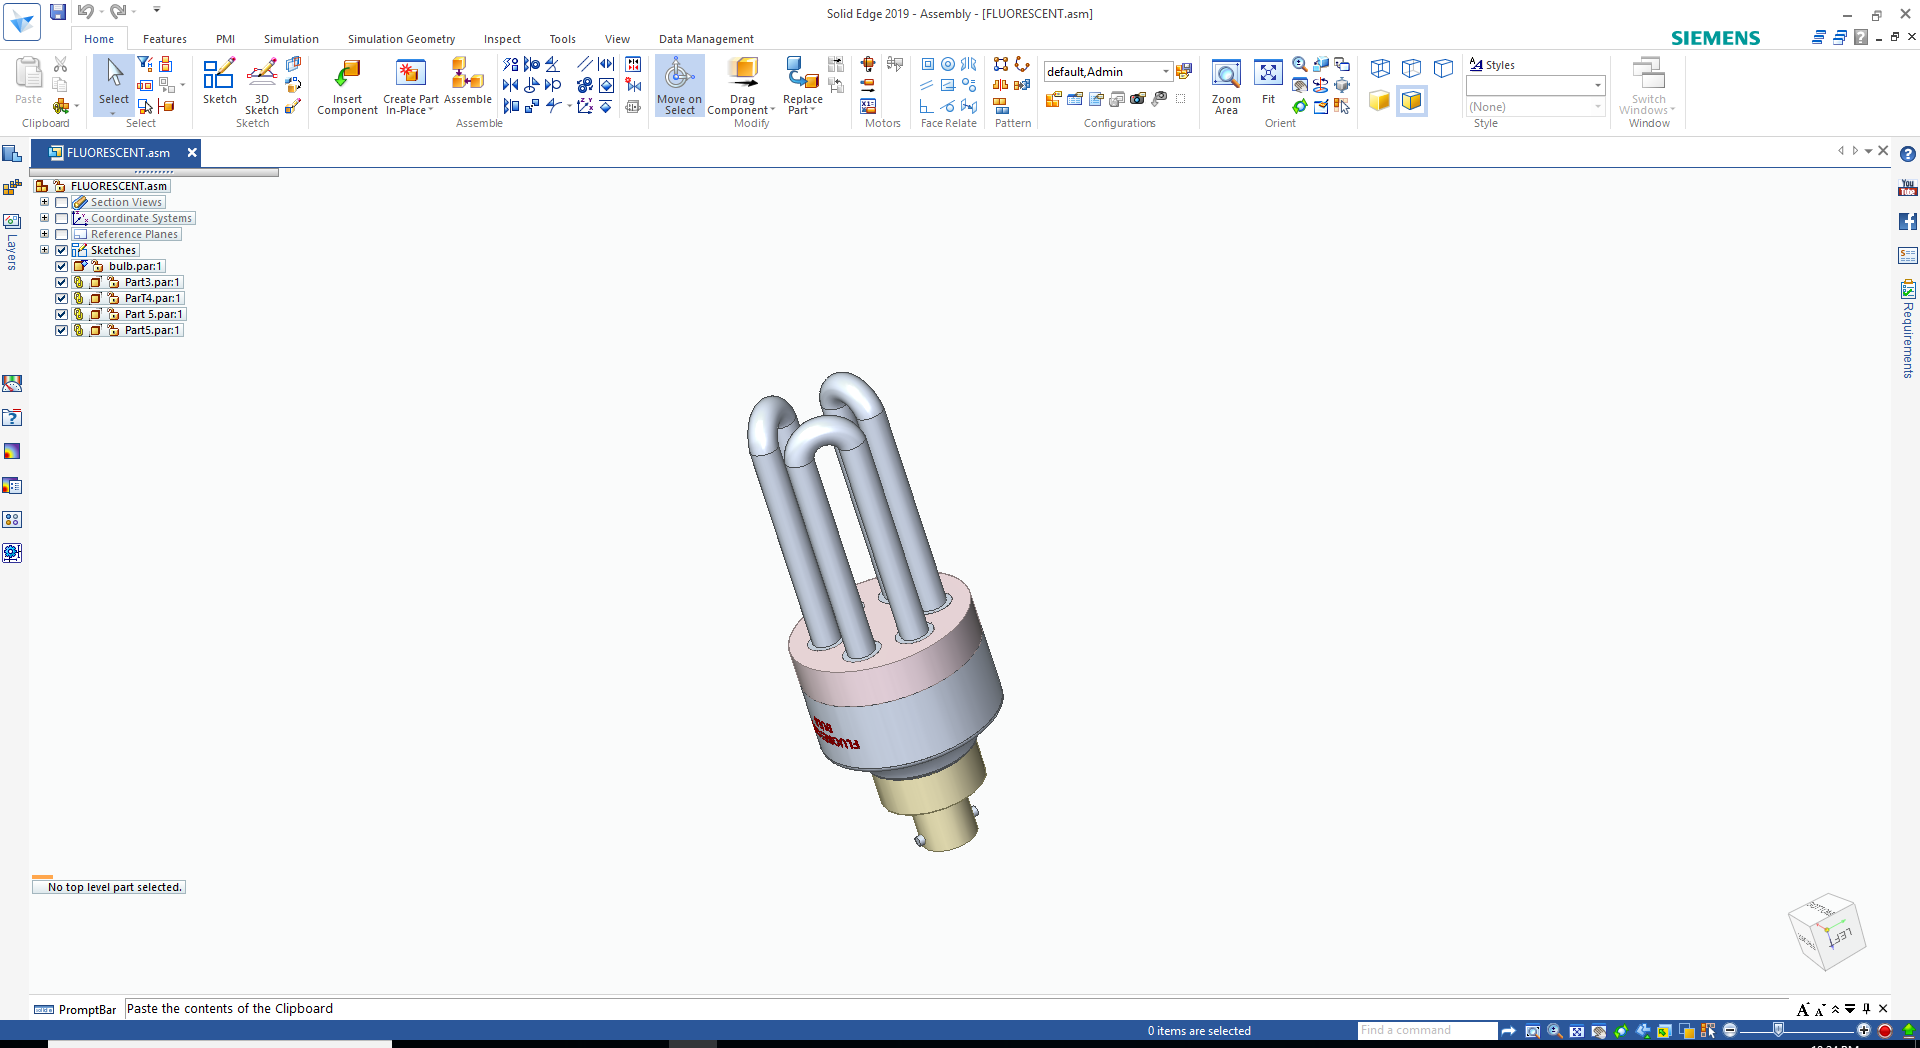1920x1048 pixels.
Task: Open default,Admin configuration dropdown
Action: pyautogui.click(x=1166, y=72)
